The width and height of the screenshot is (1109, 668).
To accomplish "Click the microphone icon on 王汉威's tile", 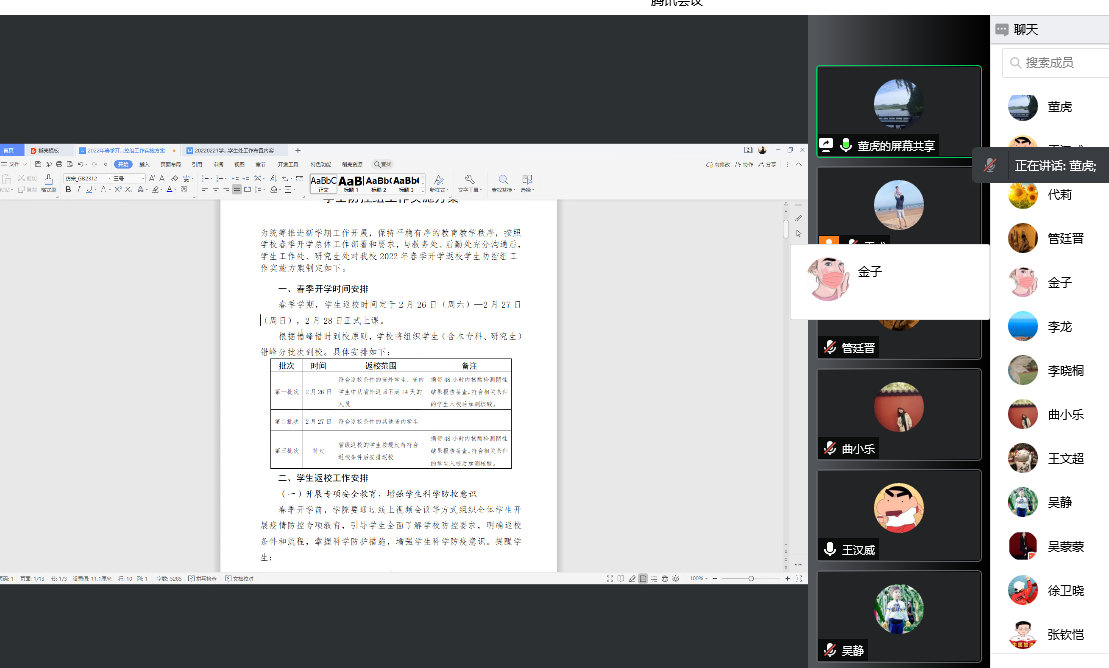I will (829, 549).
